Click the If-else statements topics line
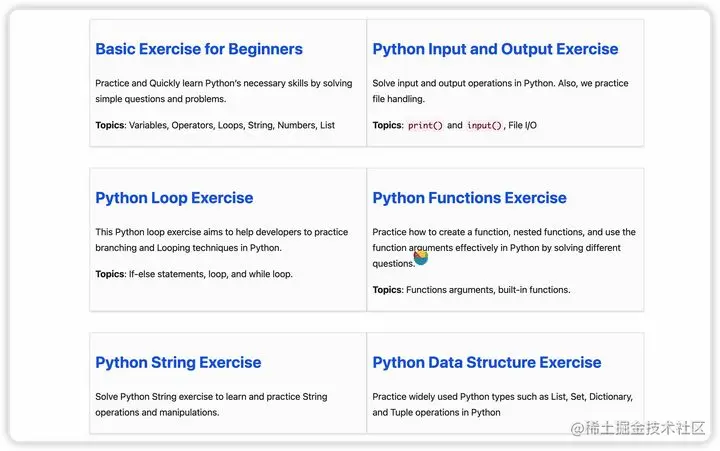Viewport: 720px width, 451px height. click(194, 274)
